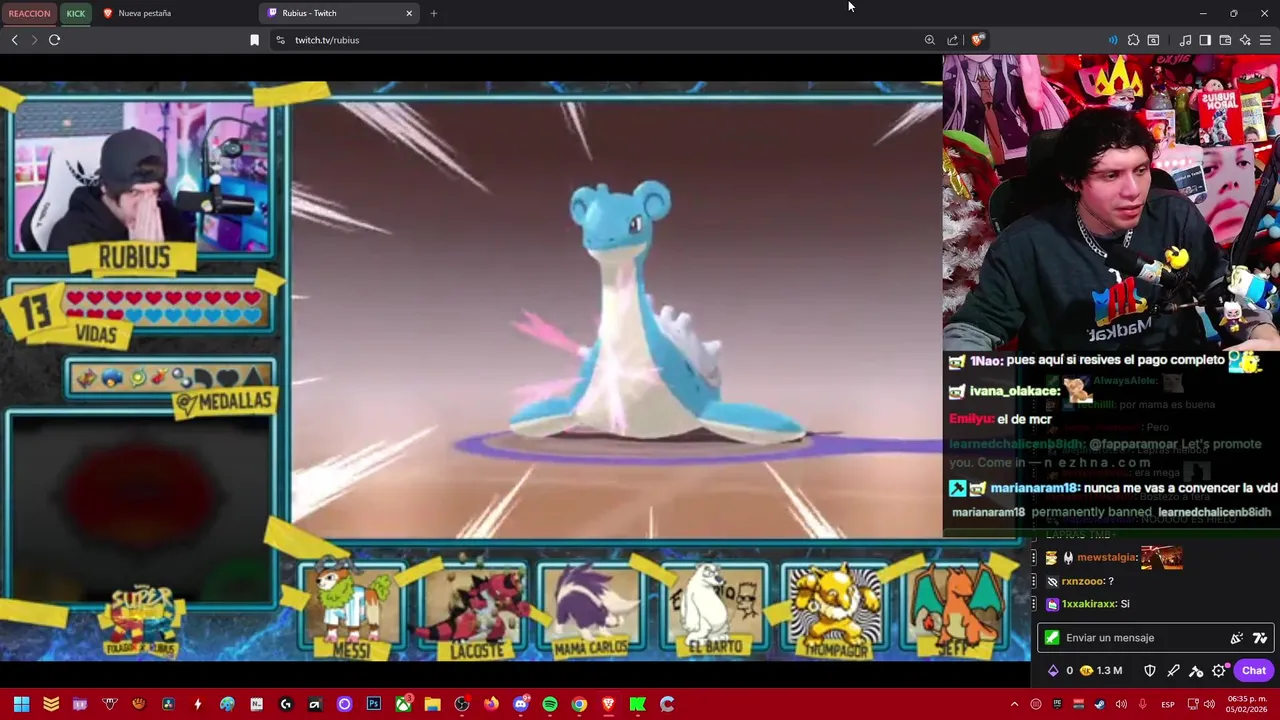Open the 1.3 M channel points icon
Viewport: 1280px width, 720px height.
(1101, 671)
